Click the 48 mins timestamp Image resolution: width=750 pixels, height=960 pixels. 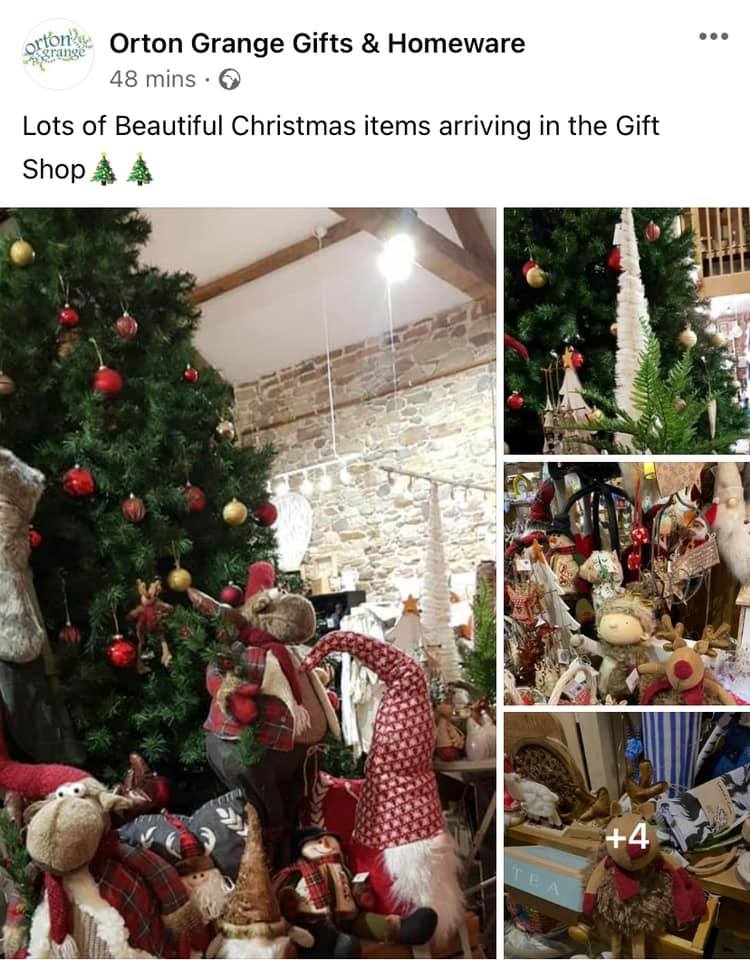pyautogui.click(x=152, y=79)
